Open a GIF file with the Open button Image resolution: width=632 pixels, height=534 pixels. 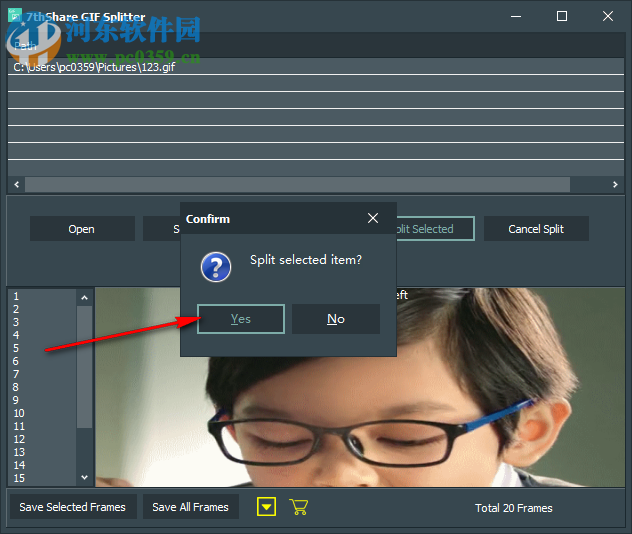point(82,229)
